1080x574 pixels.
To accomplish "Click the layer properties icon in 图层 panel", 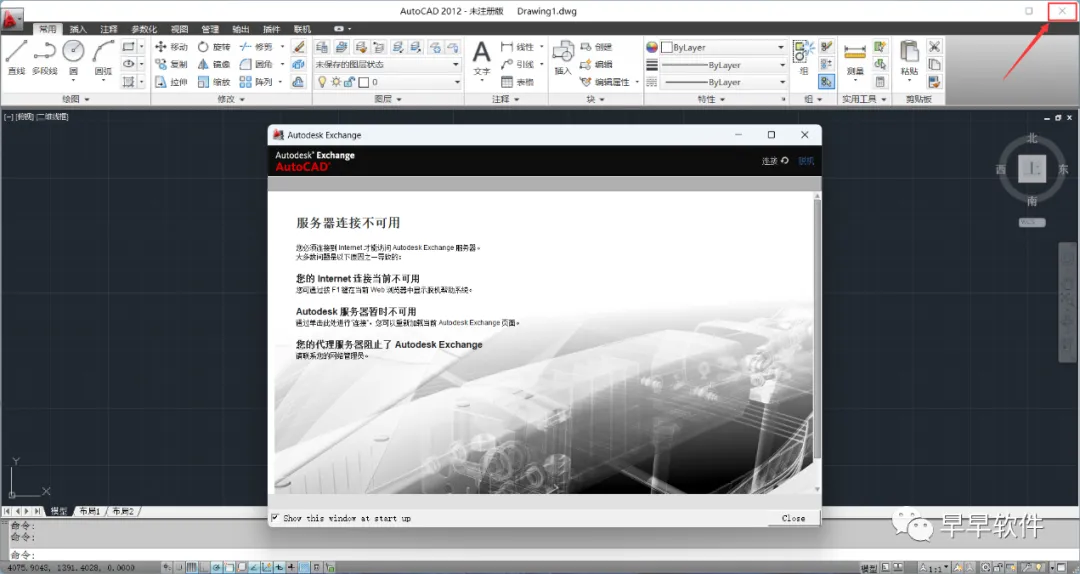I will 322,47.
